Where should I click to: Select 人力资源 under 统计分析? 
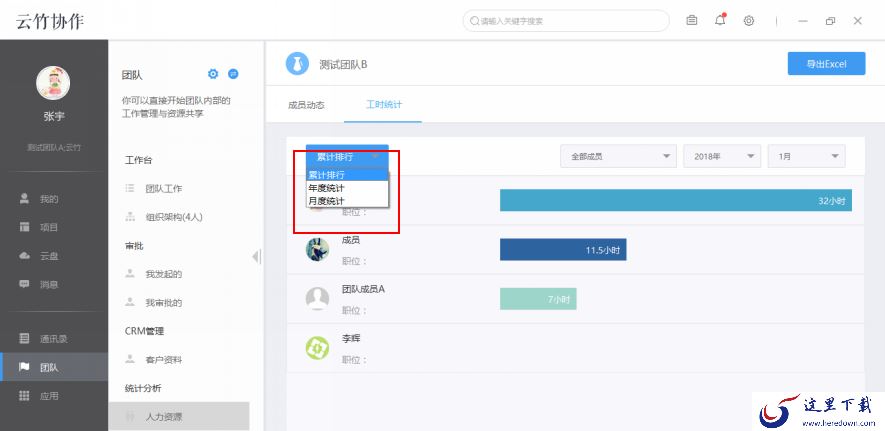tap(179, 417)
